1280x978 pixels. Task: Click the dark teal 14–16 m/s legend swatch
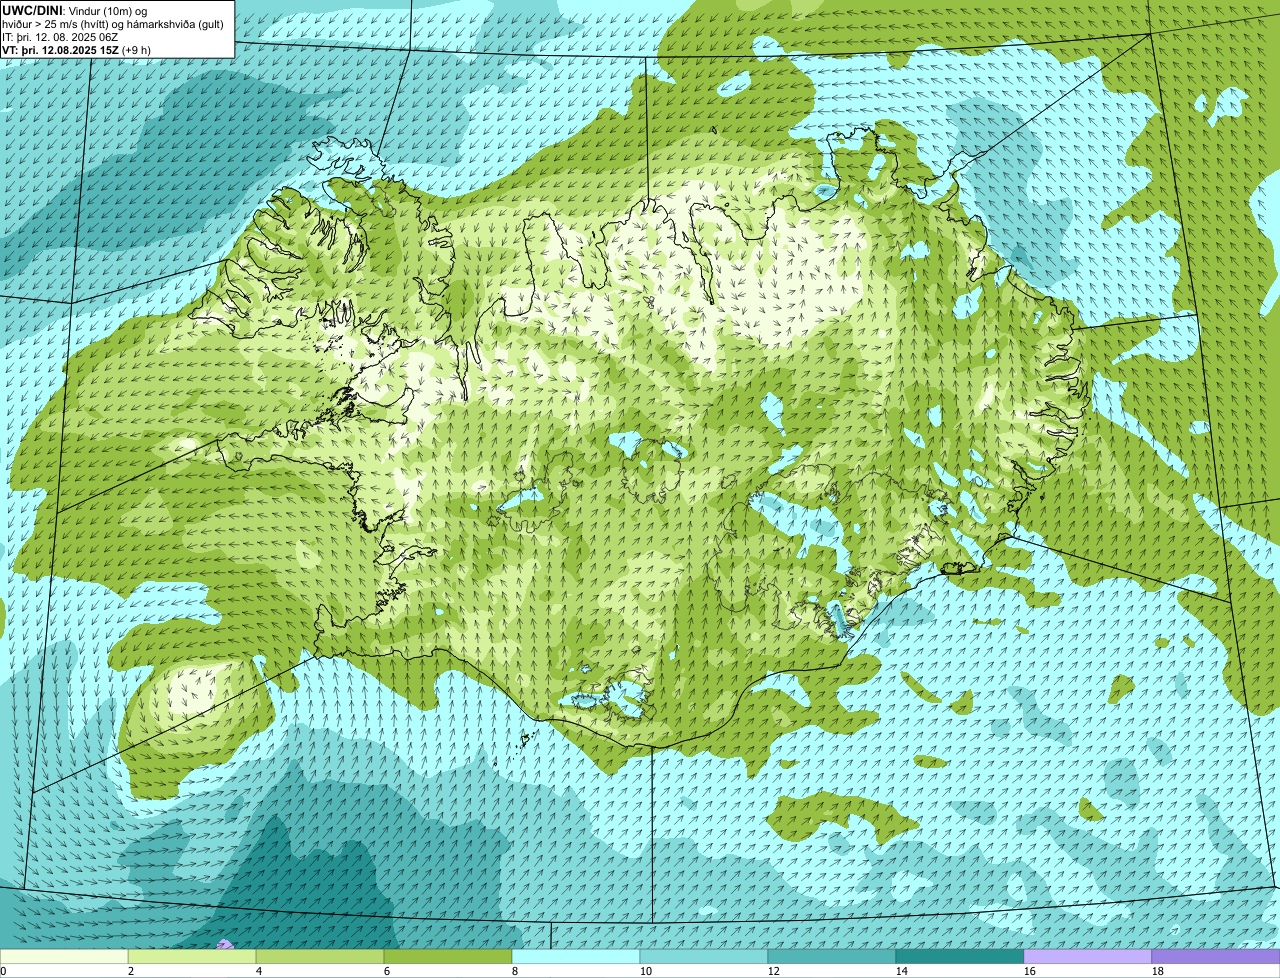[960, 957]
